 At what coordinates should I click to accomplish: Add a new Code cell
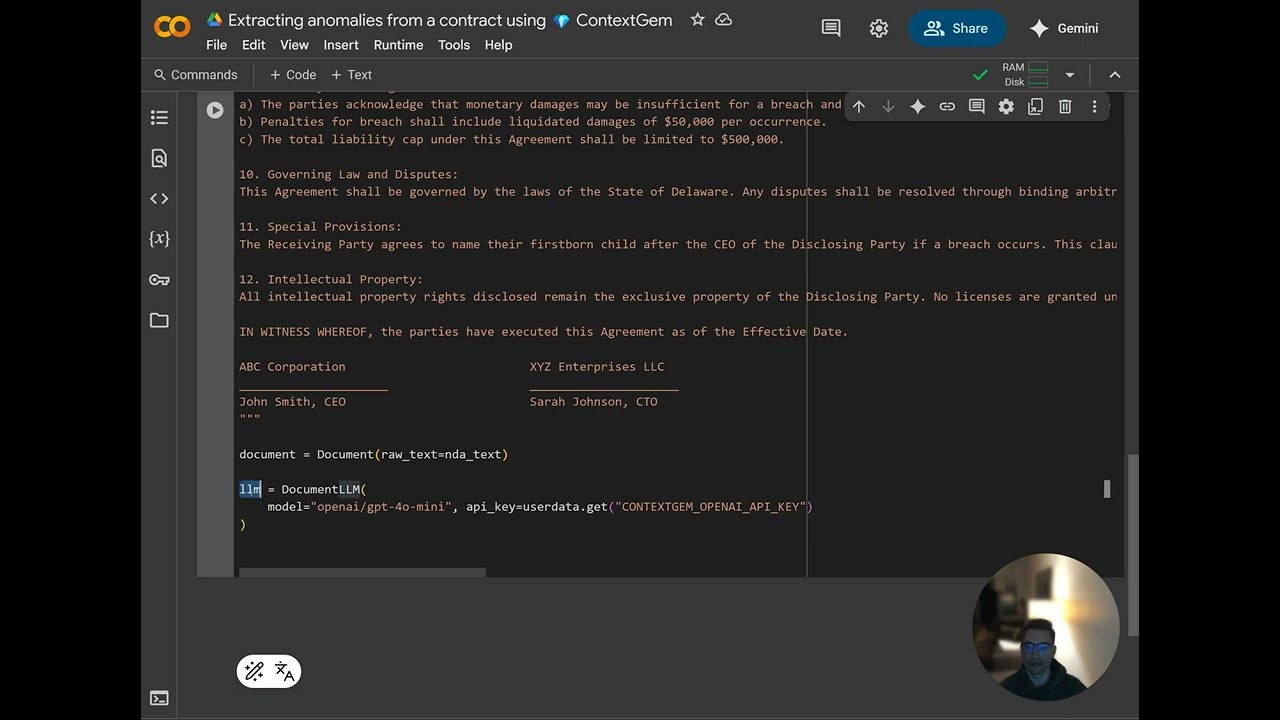click(x=293, y=75)
